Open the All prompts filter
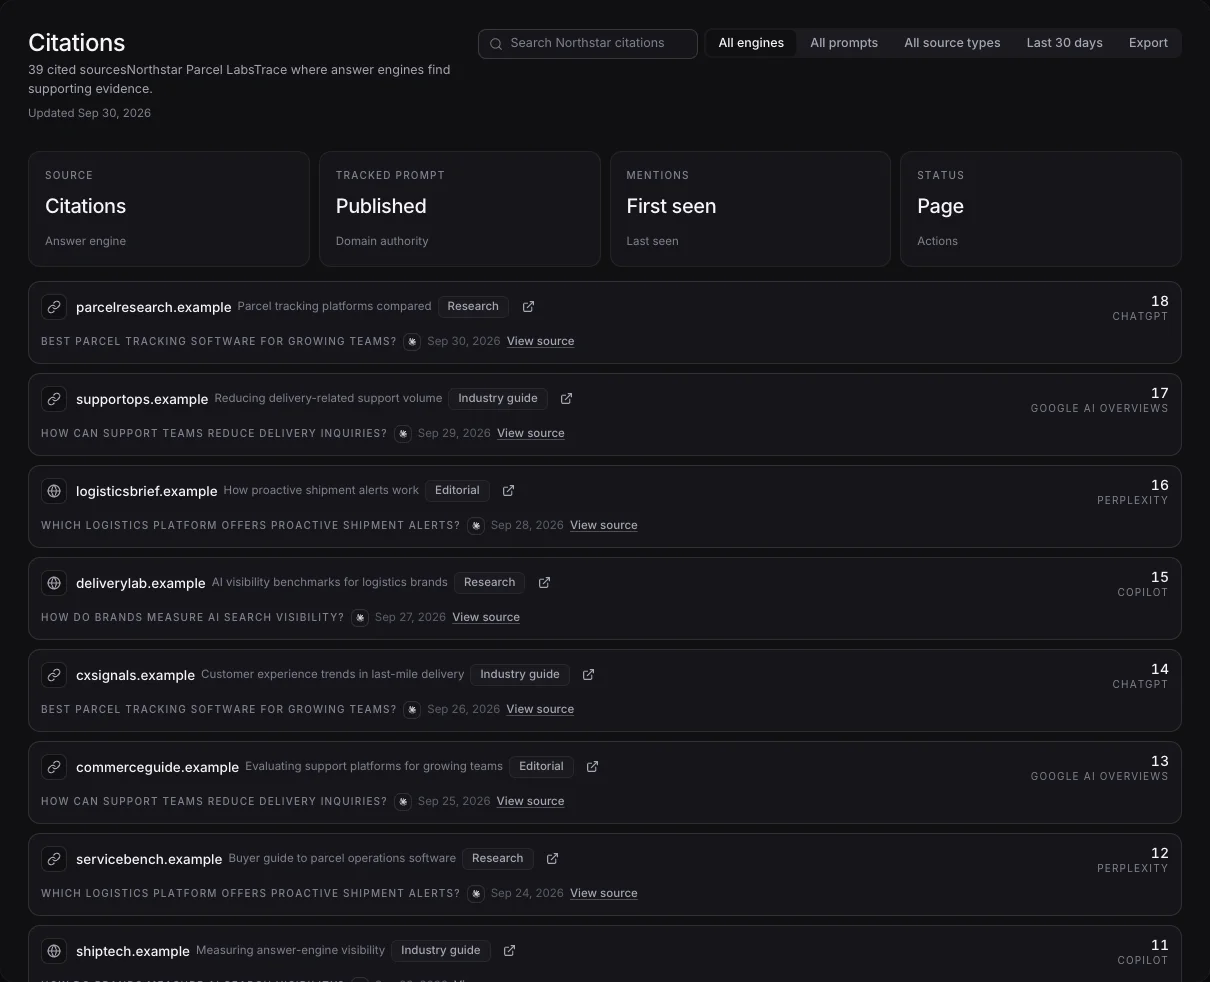The width and height of the screenshot is (1210, 982). click(844, 43)
